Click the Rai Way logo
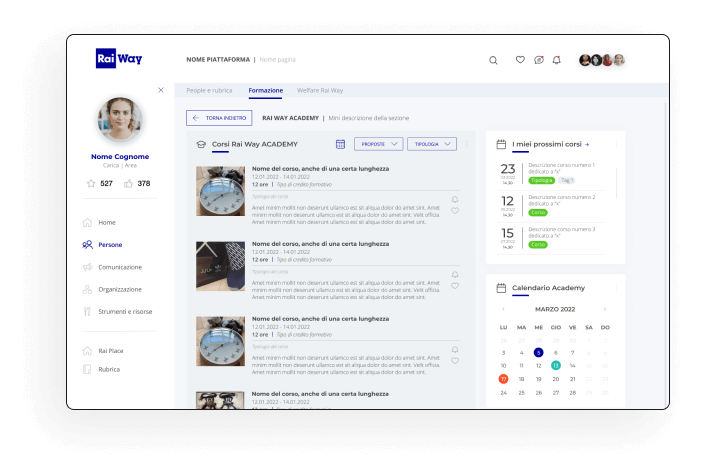704x476 pixels. click(x=119, y=59)
